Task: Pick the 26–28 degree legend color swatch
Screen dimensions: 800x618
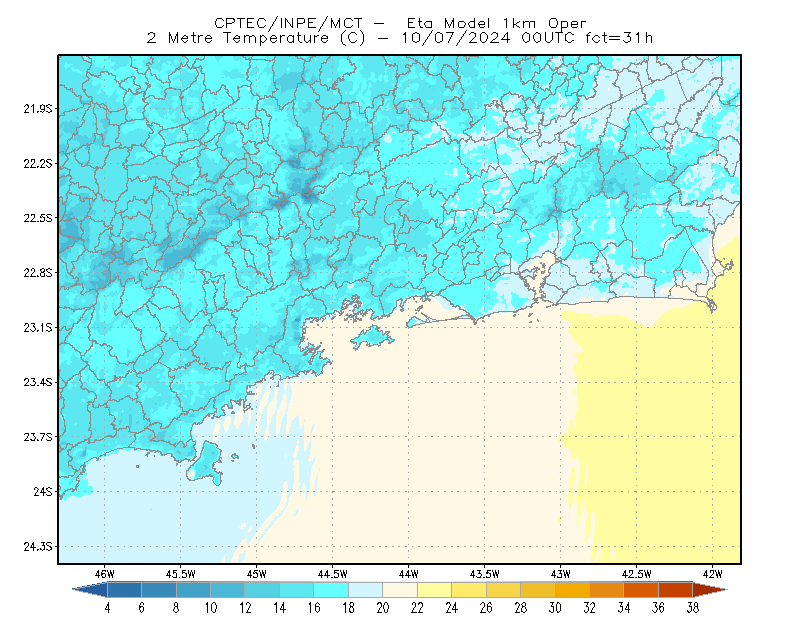Action: point(503,590)
